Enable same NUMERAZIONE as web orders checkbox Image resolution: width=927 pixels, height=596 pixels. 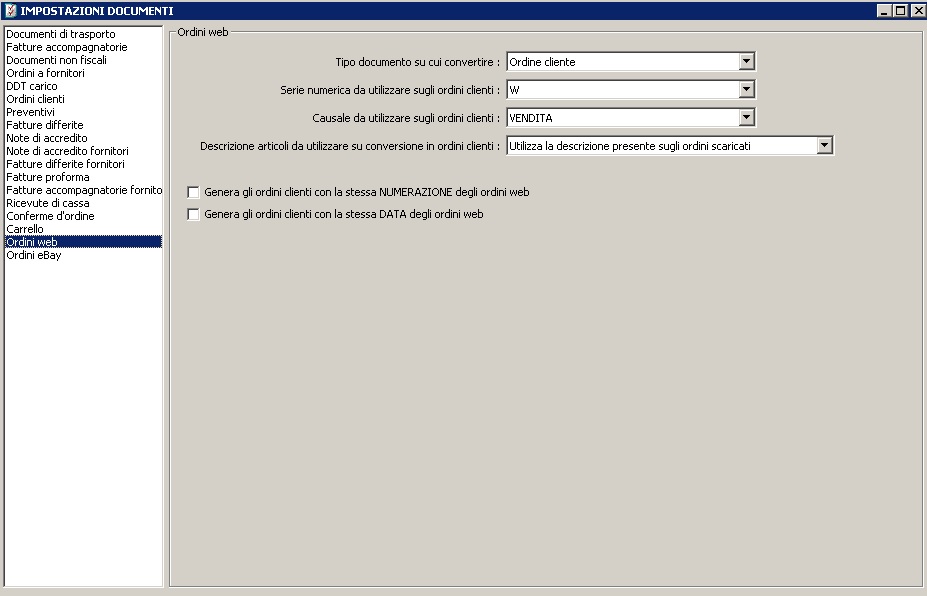(193, 192)
